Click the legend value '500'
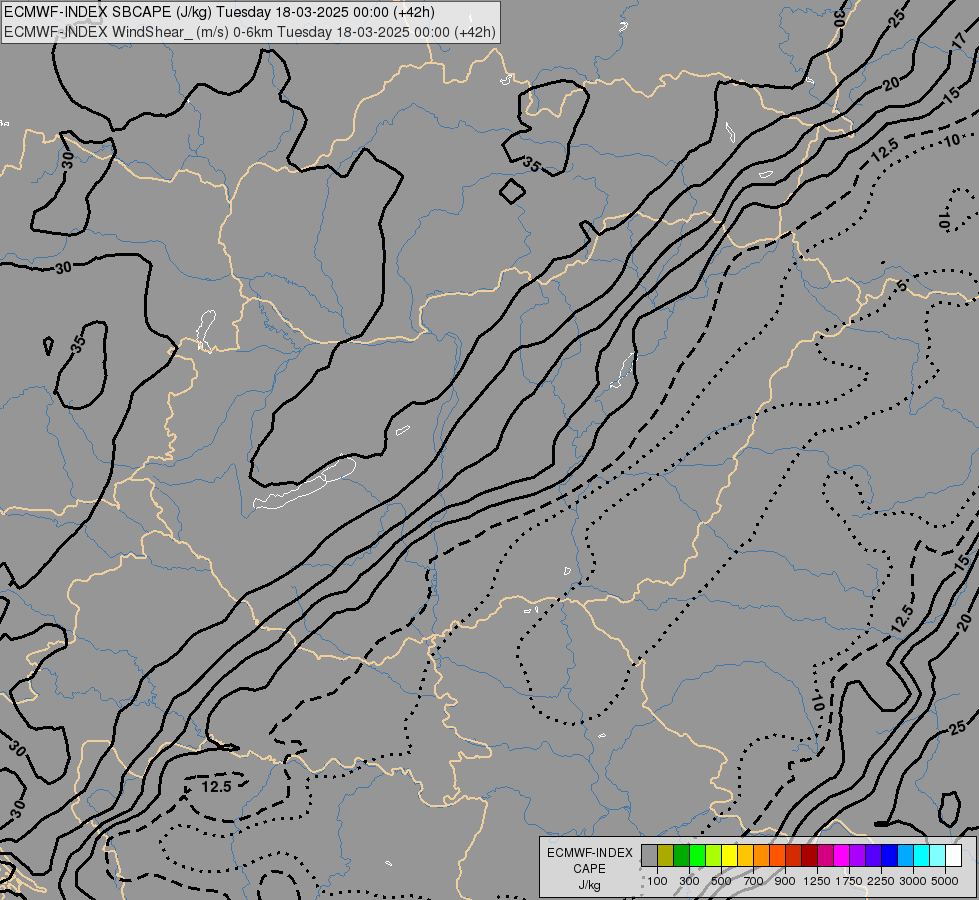 [x=721, y=881]
